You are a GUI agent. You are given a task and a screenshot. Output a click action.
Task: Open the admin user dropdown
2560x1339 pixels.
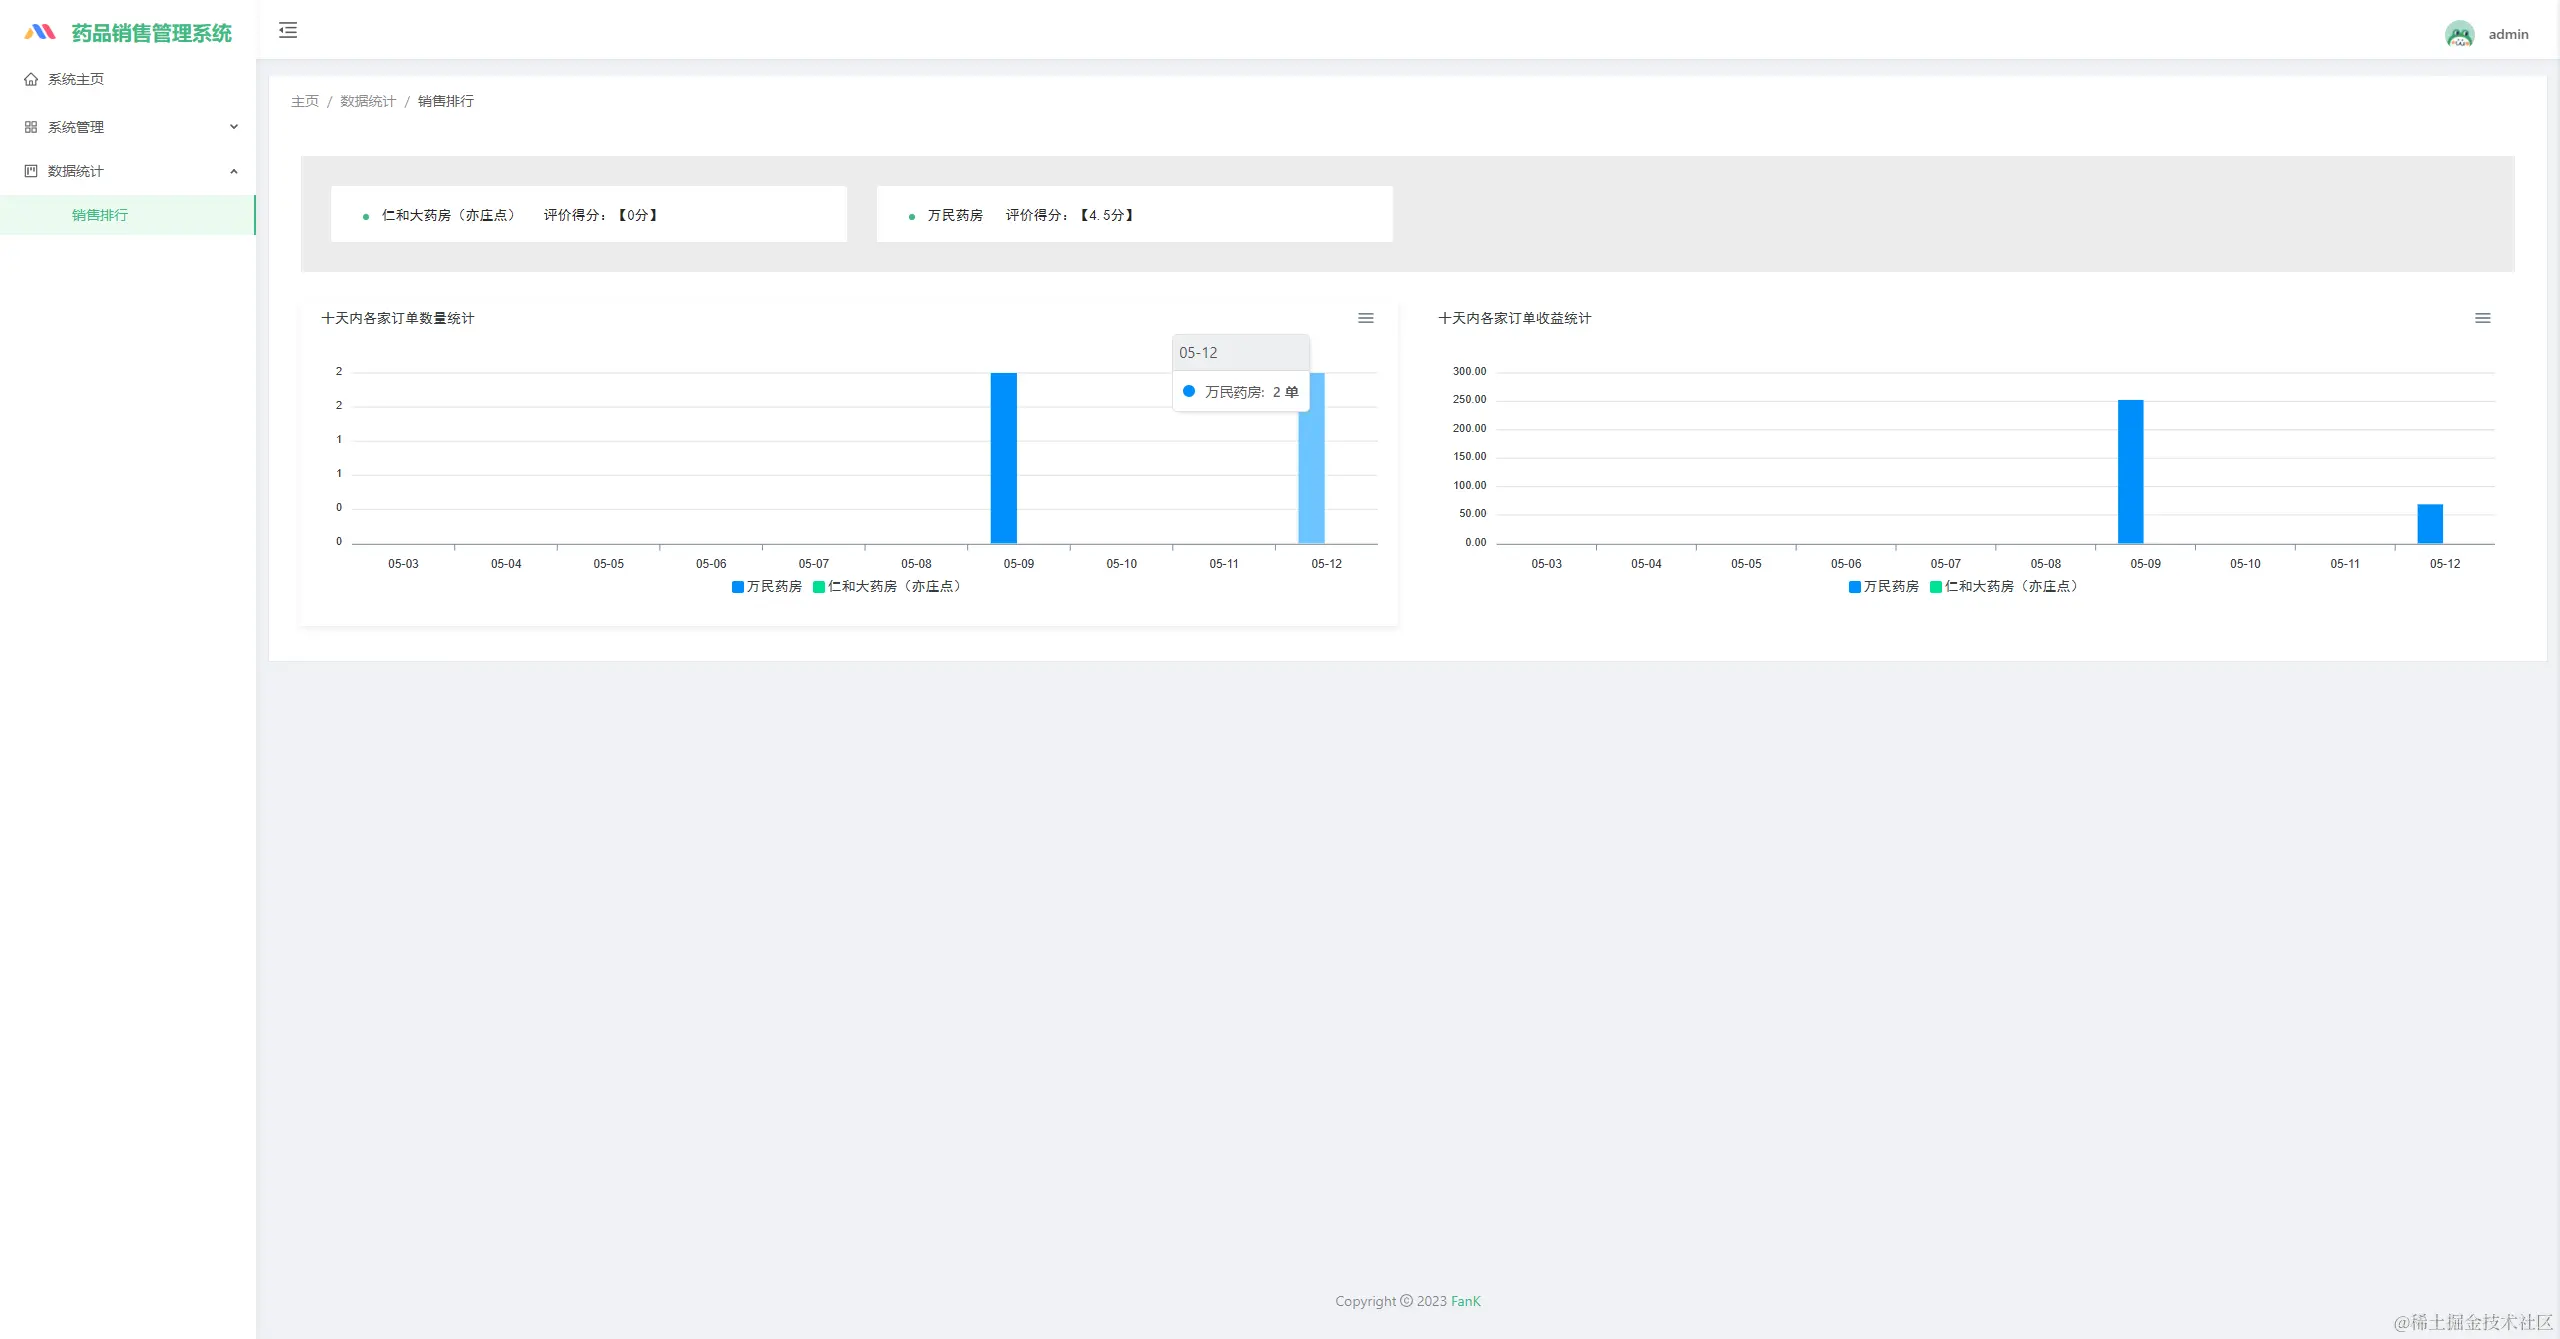tap(2508, 34)
